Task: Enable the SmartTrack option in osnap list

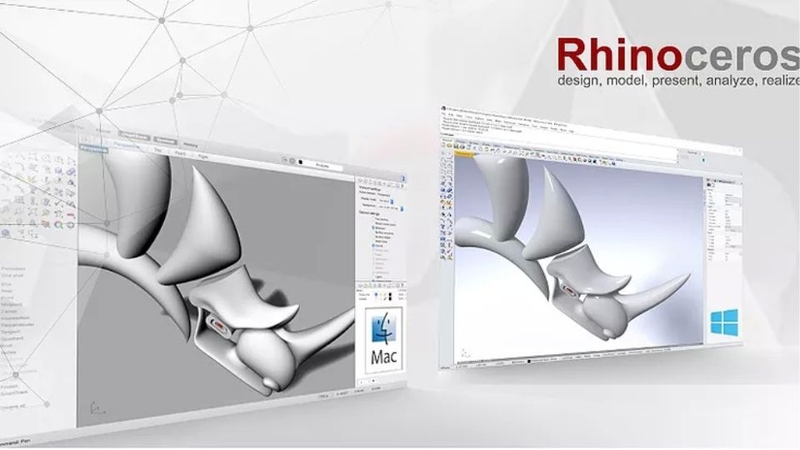Action: pyautogui.click(x=14, y=392)
